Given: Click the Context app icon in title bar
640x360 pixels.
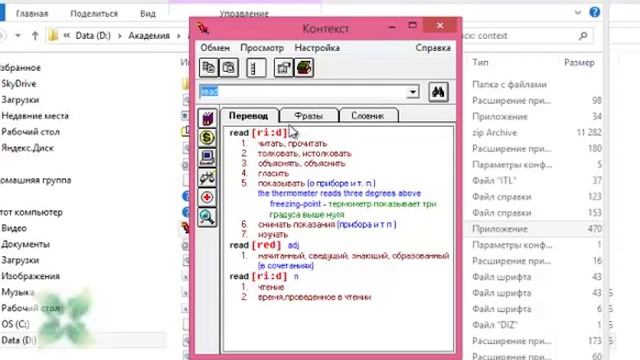Looking at the screenshot, I should [x=203, y=28].
